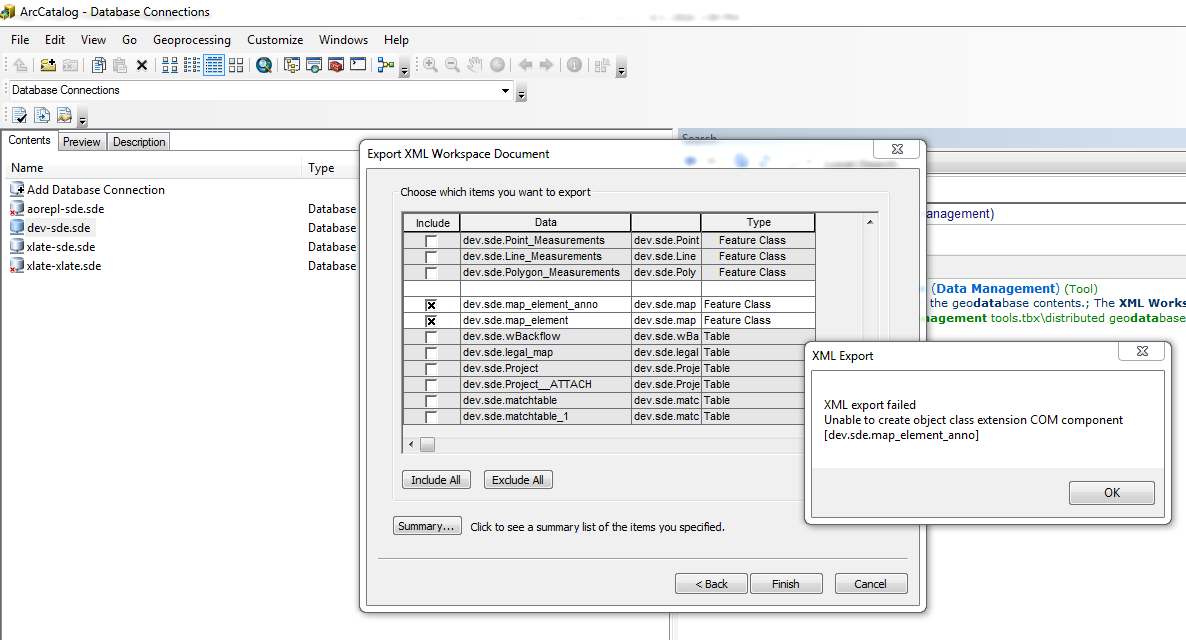Open the Edit menu

[x=54, y=39]
